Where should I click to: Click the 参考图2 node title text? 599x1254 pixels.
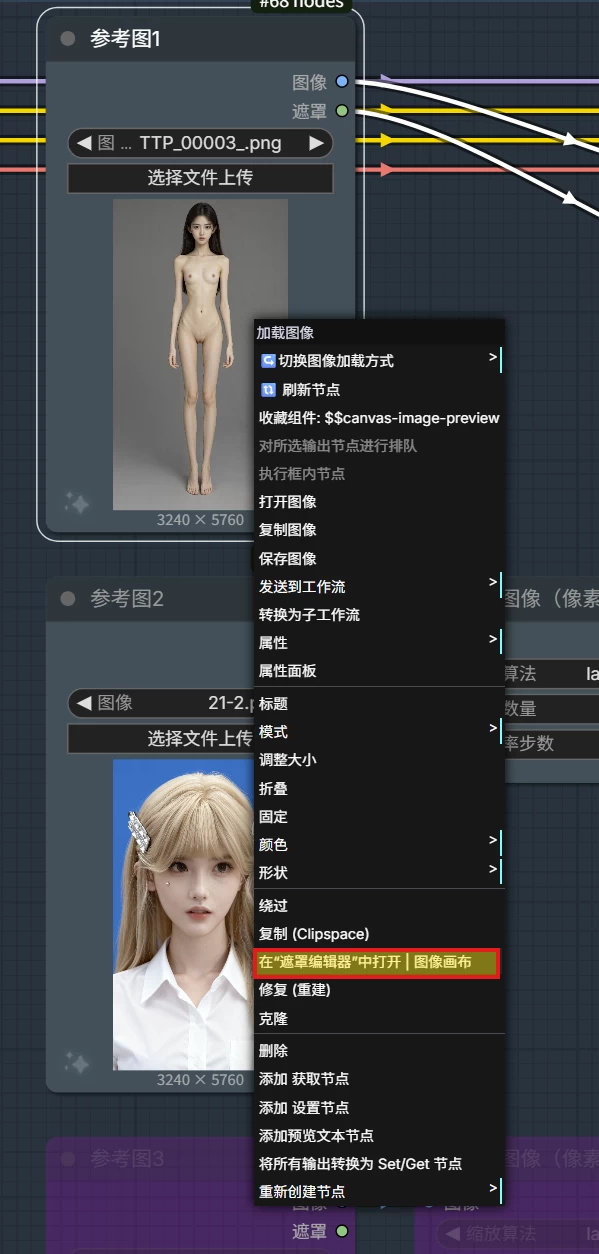[x=127, y=599]
